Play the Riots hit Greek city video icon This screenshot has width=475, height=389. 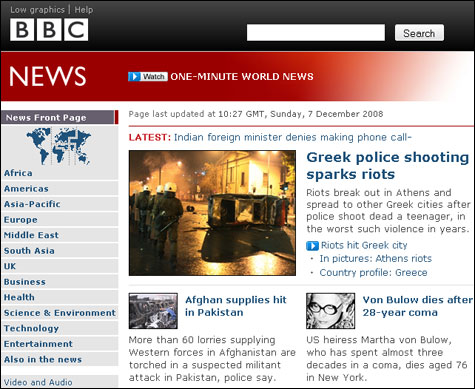[x=312, y=246]
